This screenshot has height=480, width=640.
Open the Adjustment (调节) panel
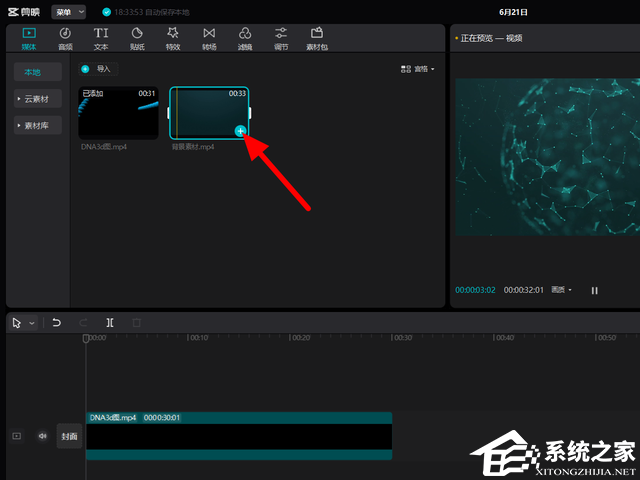(281, 38)
